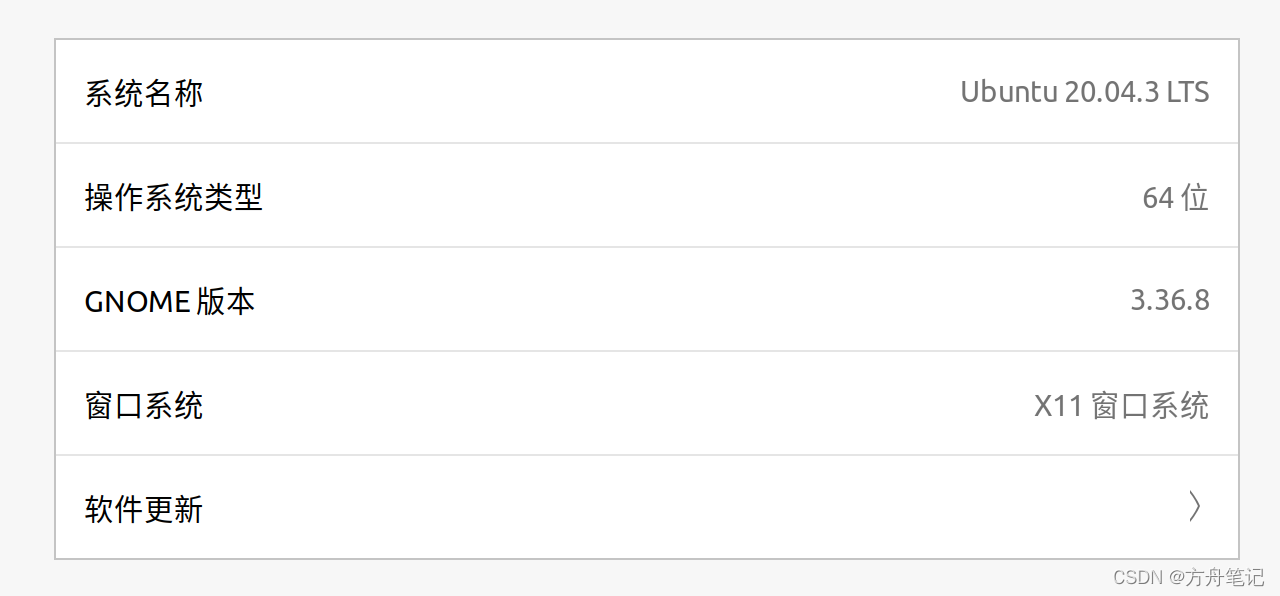
Task: Click the 系统名称 label
Action: 144,94
